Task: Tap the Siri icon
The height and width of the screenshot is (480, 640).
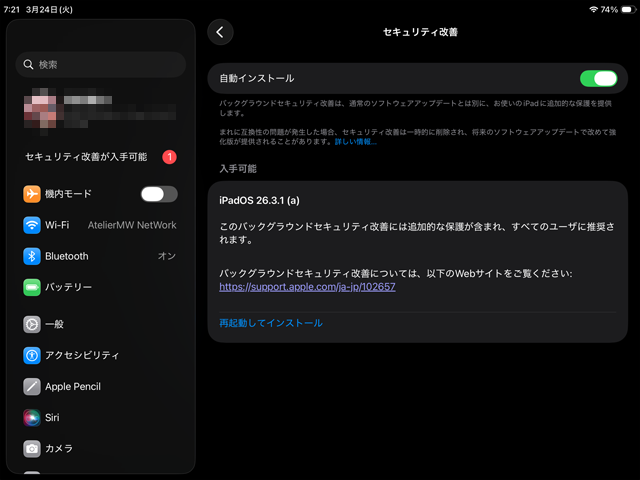Action: [32, 417]
